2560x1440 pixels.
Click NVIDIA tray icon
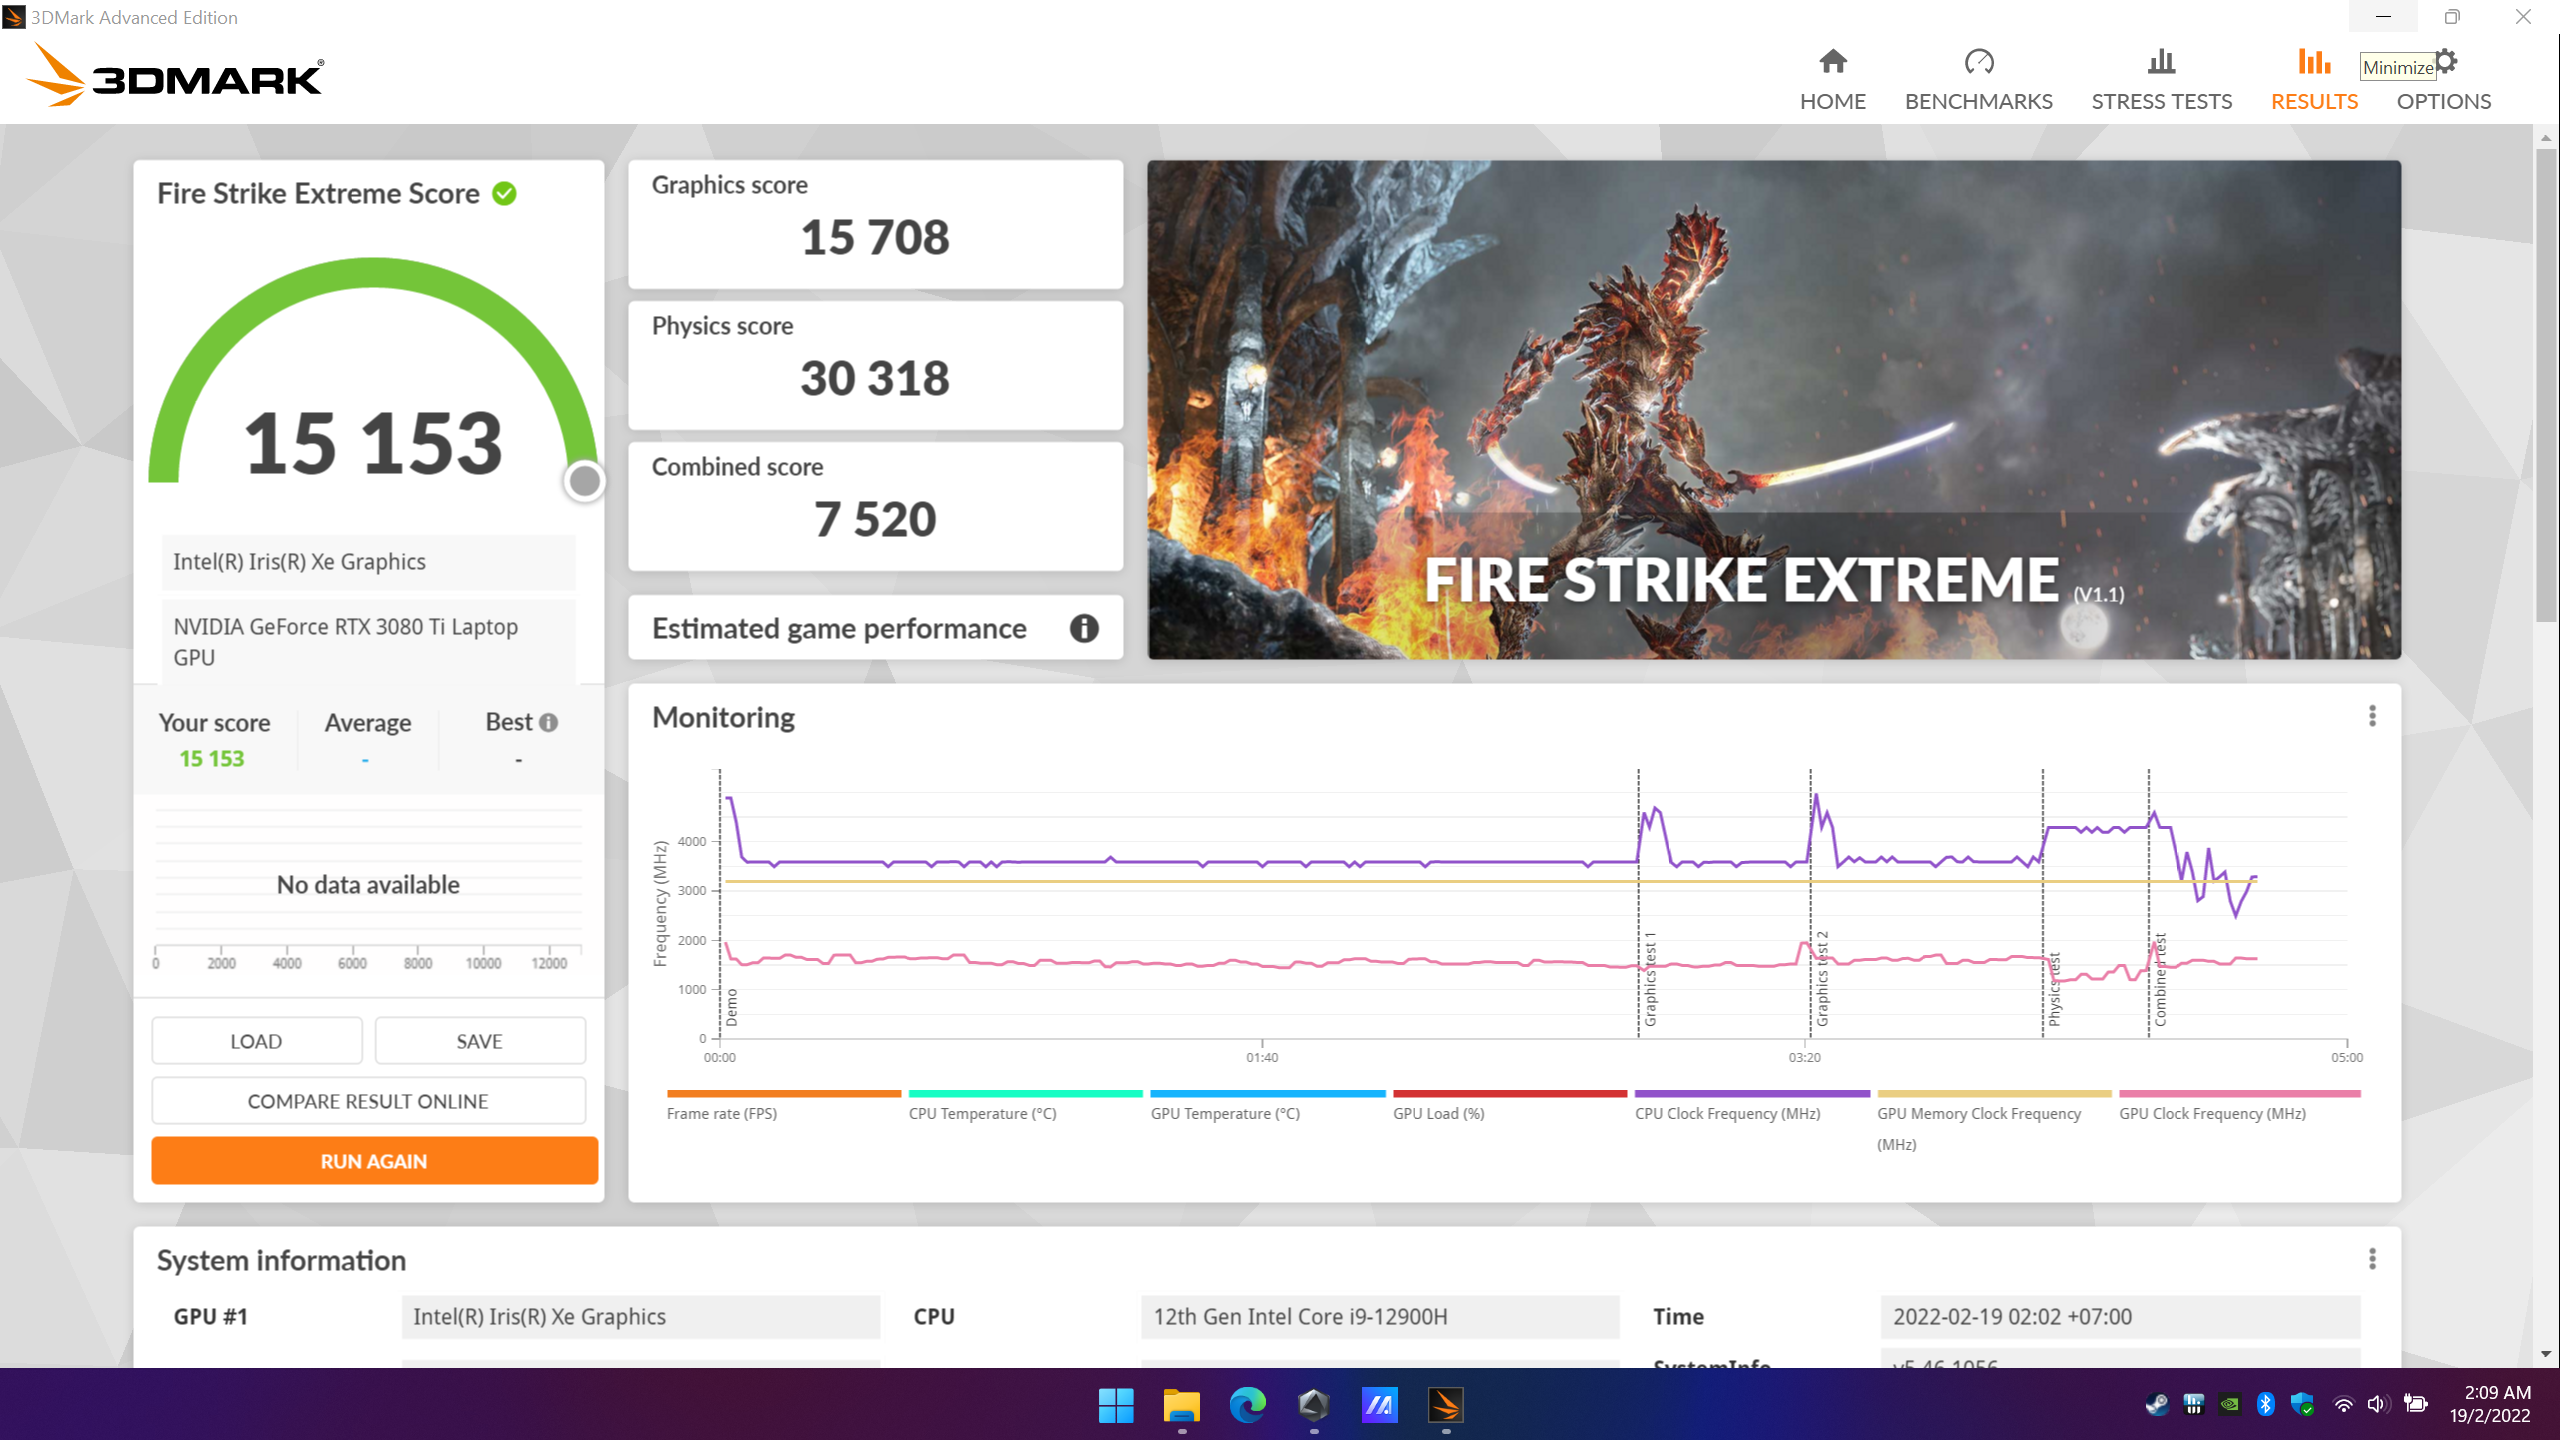click(2229, 1404)
